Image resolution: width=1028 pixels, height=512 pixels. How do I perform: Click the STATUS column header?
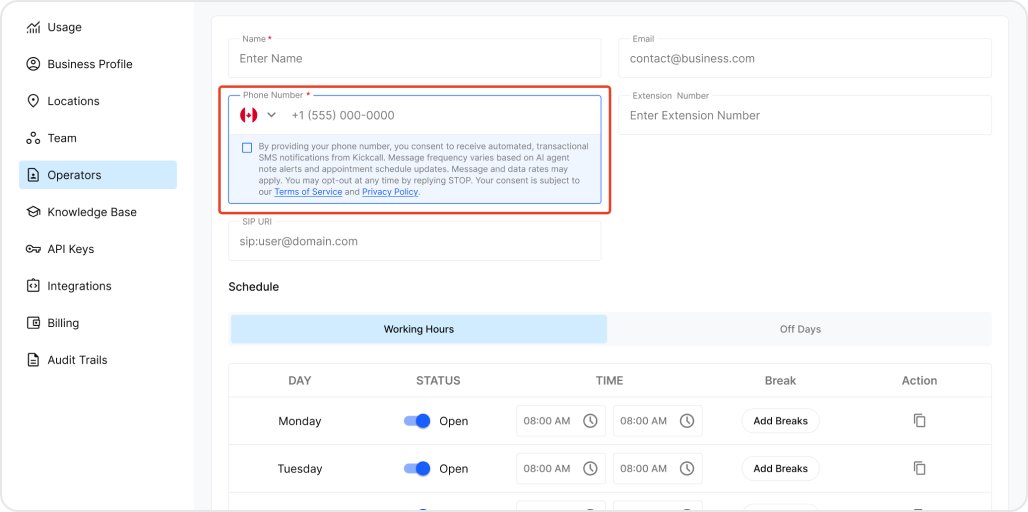click(438, 380)
